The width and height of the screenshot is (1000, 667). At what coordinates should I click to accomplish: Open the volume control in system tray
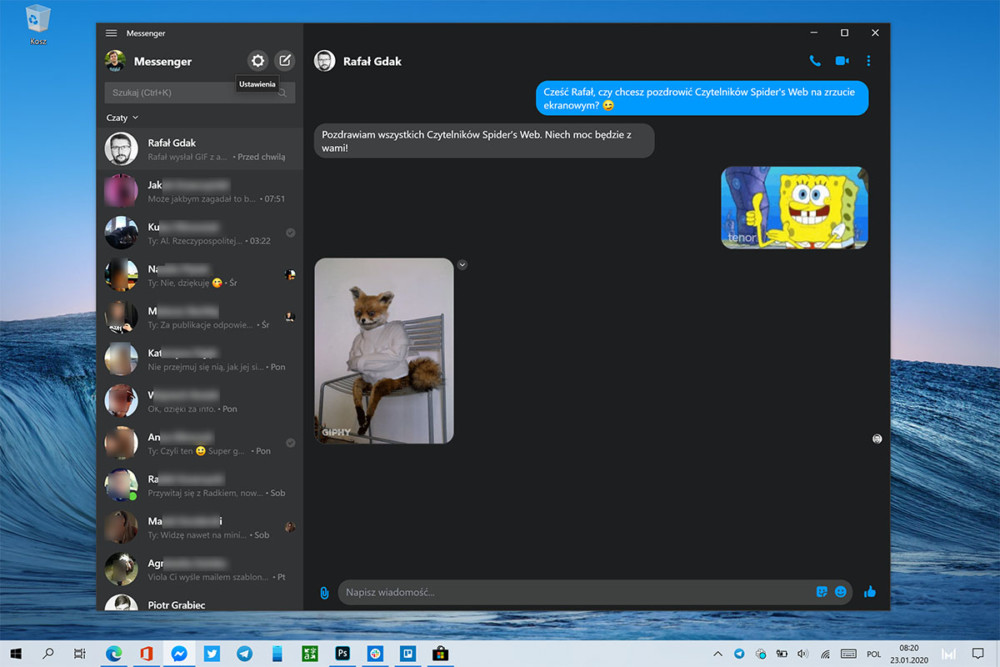[802, 654]
